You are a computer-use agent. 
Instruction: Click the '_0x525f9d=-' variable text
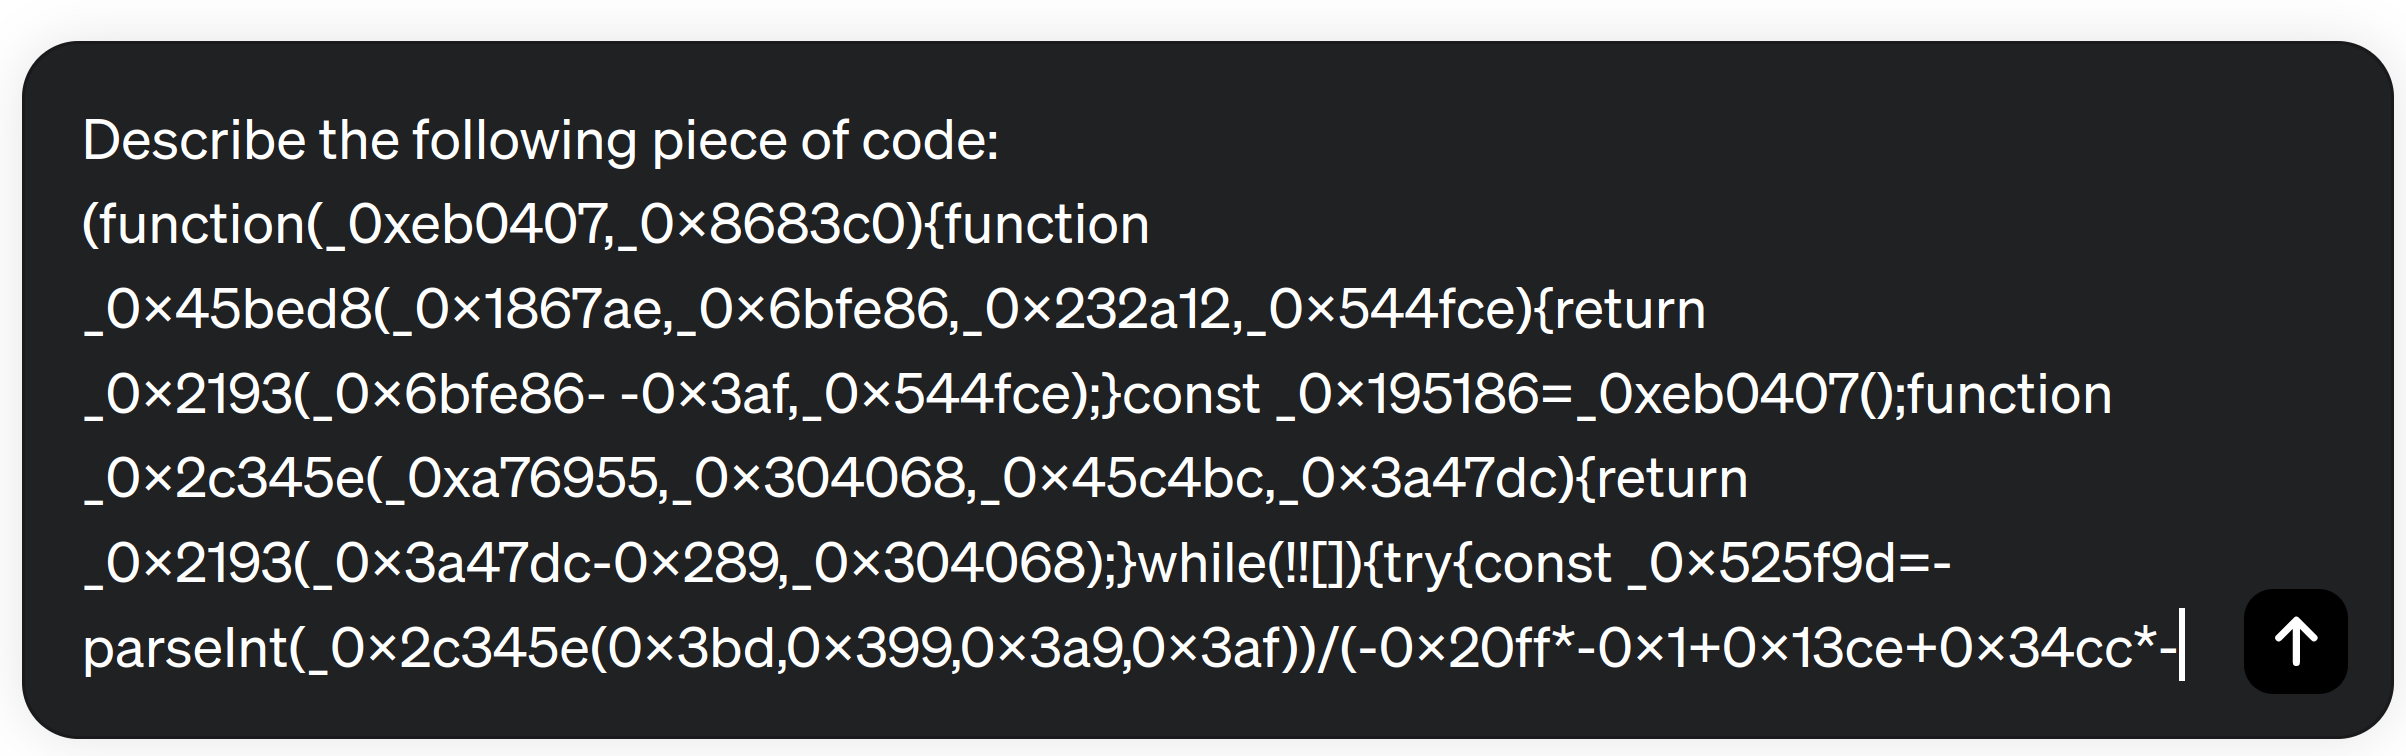1790,564
